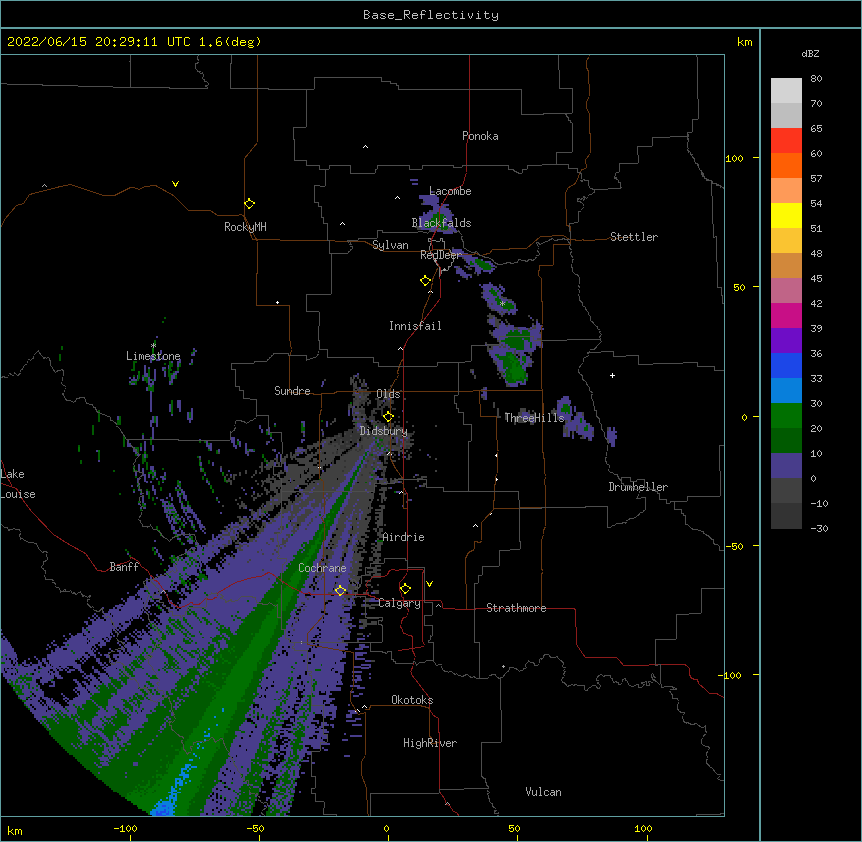Click the 80 value on the dBZ legend
The image size is (862, 842).
[816, 79]
